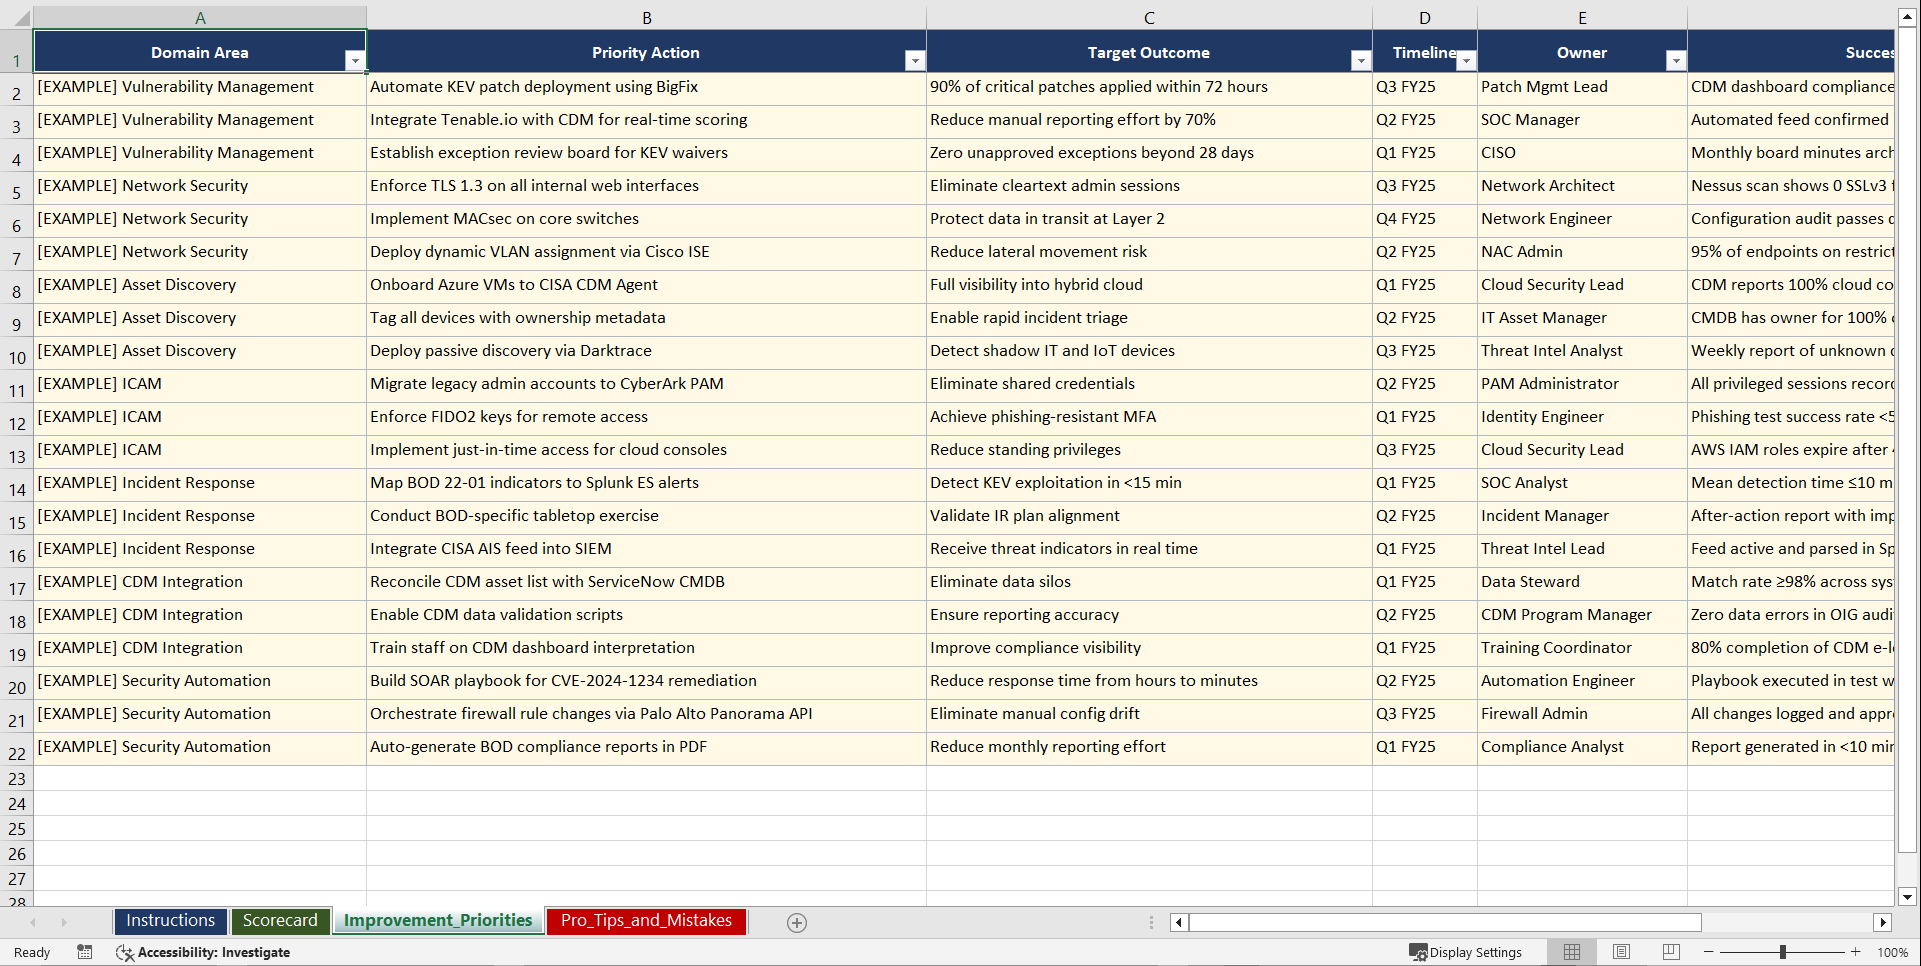Click the Display Settings icon
1921x966 pixels.
coord(1466,952)
